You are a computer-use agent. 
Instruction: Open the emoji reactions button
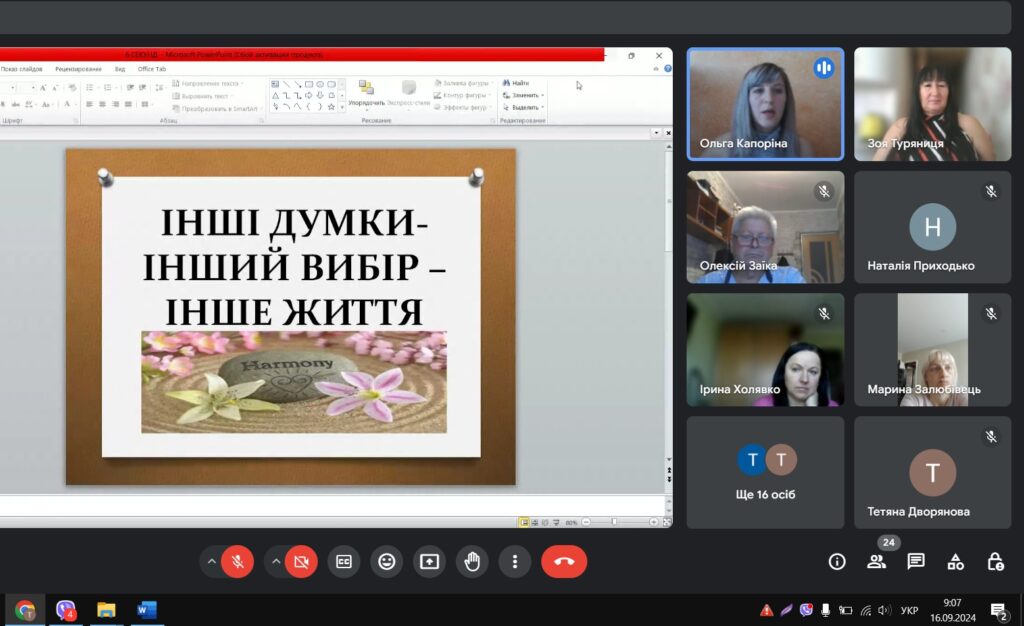point(387,561)
